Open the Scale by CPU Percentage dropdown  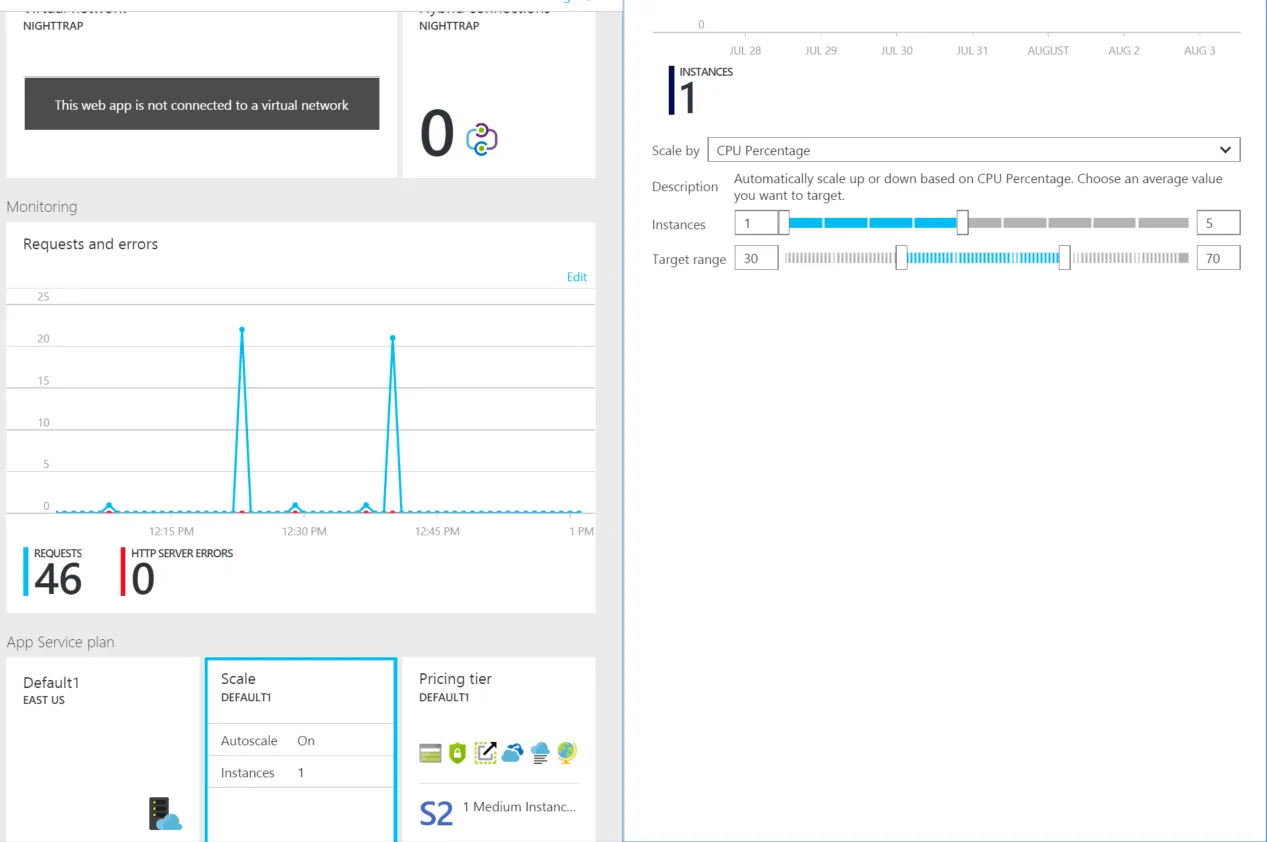[973, 150]
